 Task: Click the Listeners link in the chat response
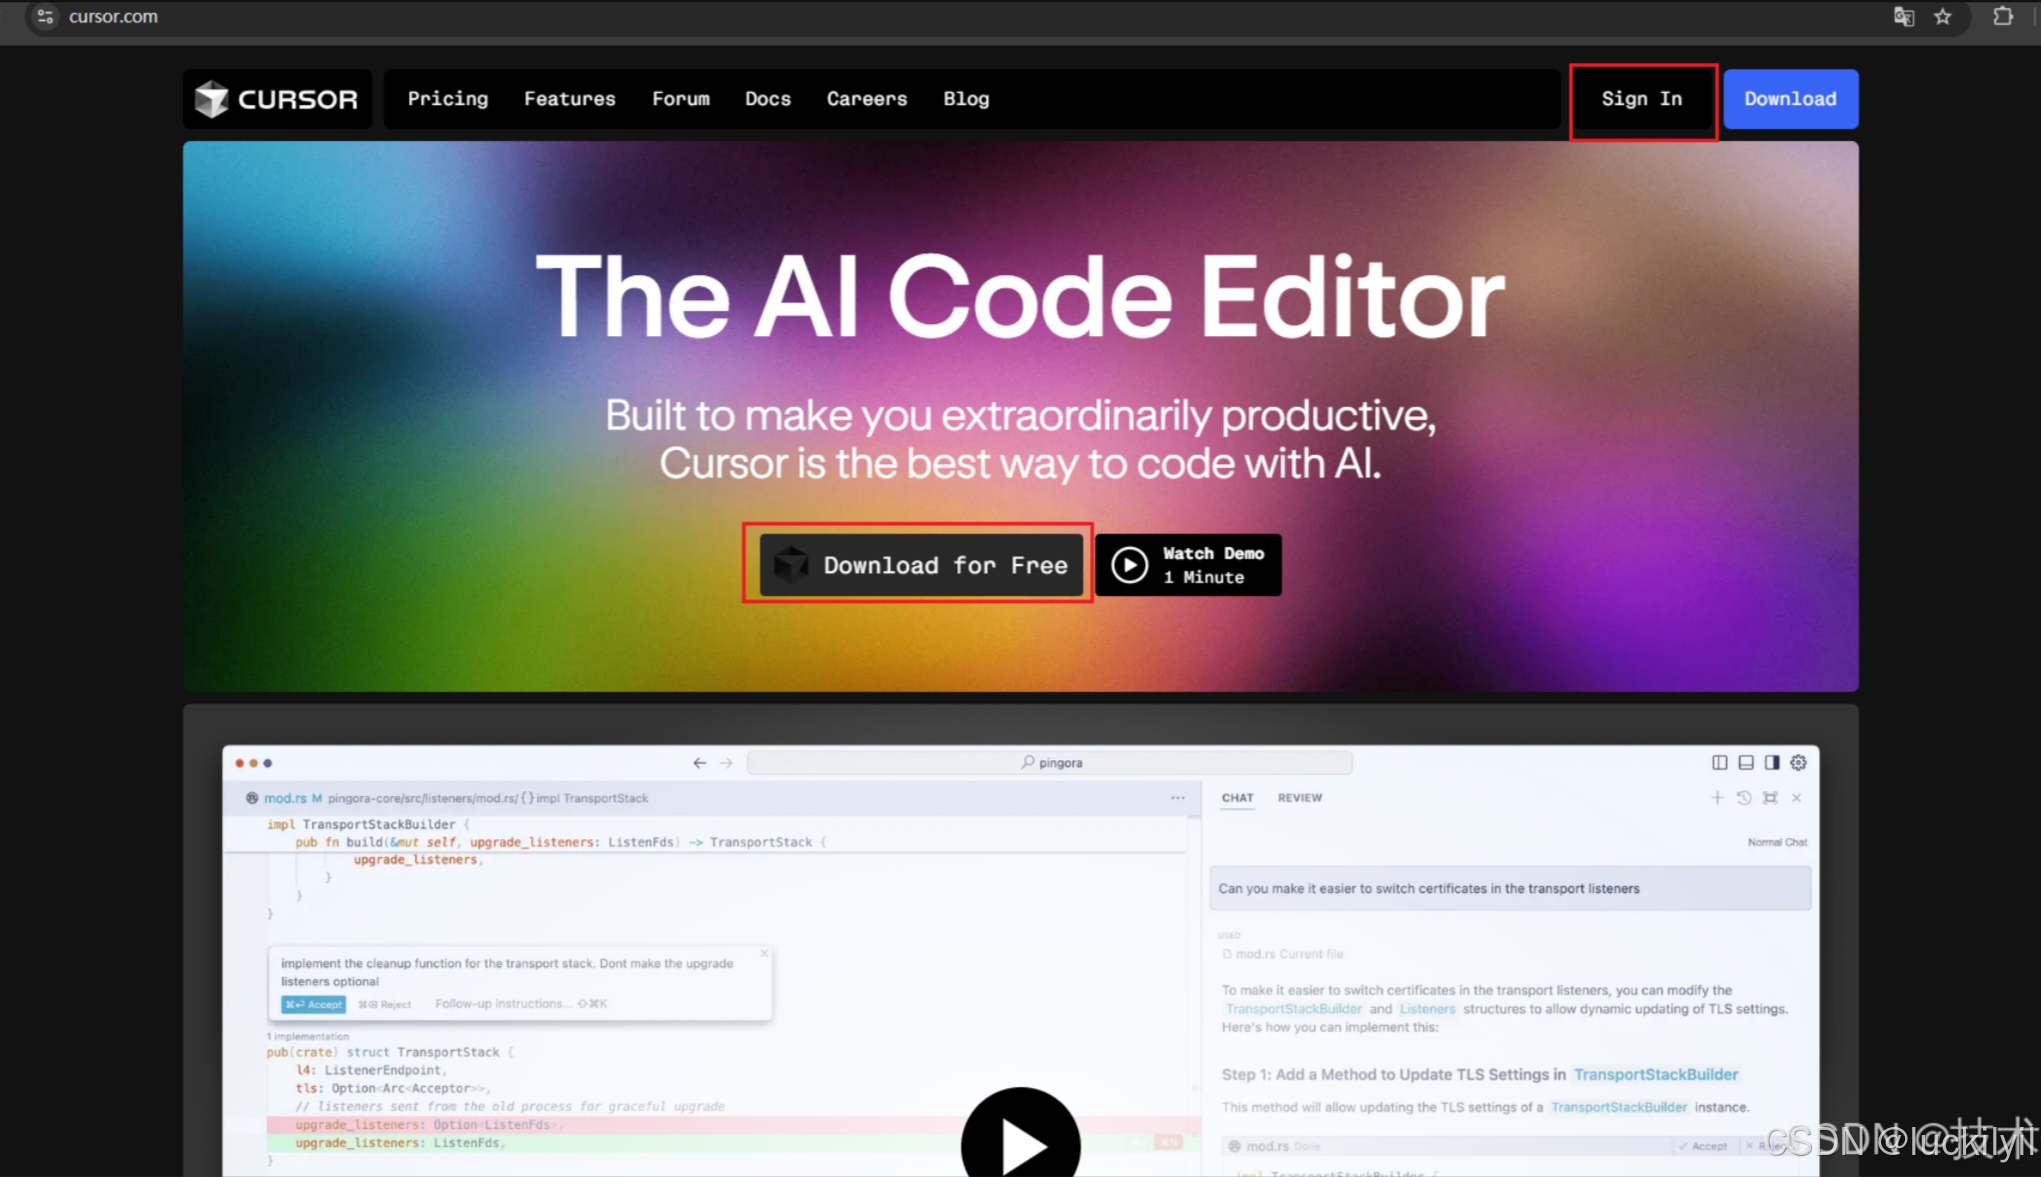point(1427,1009)
